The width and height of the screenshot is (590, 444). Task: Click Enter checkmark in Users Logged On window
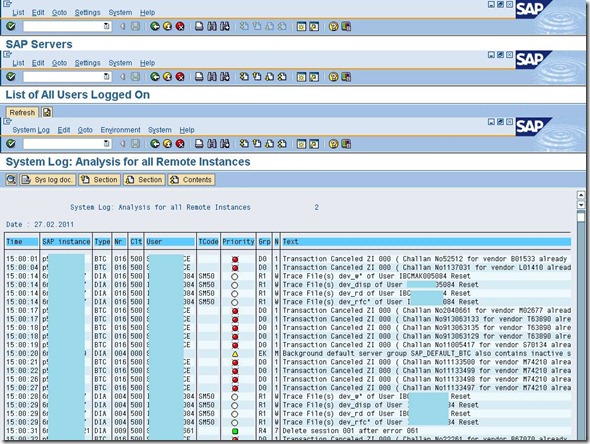point(11,77)
